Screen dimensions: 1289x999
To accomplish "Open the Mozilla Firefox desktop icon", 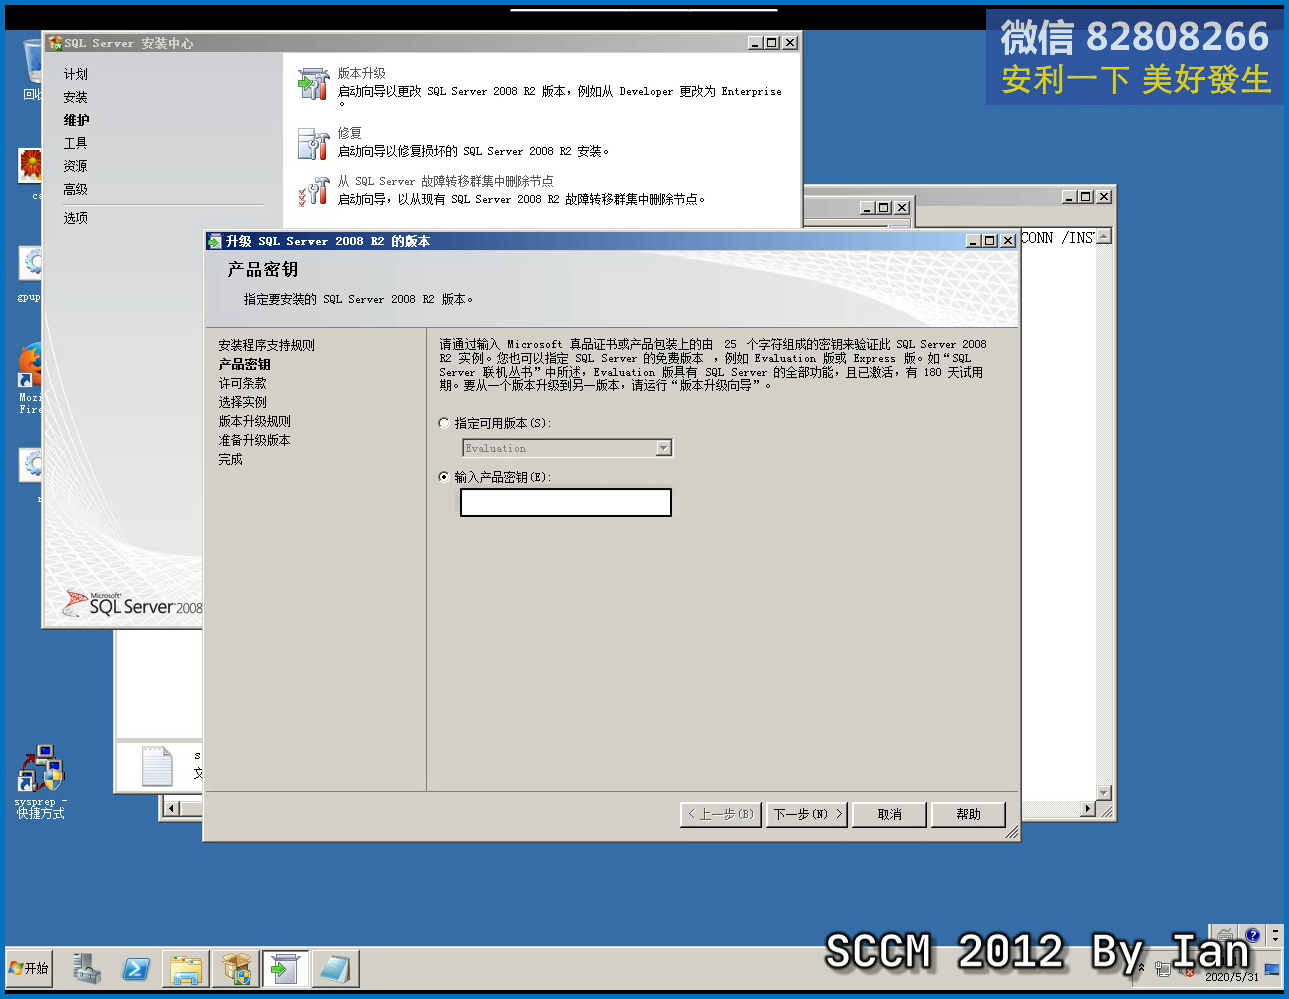I will point(30,378).
